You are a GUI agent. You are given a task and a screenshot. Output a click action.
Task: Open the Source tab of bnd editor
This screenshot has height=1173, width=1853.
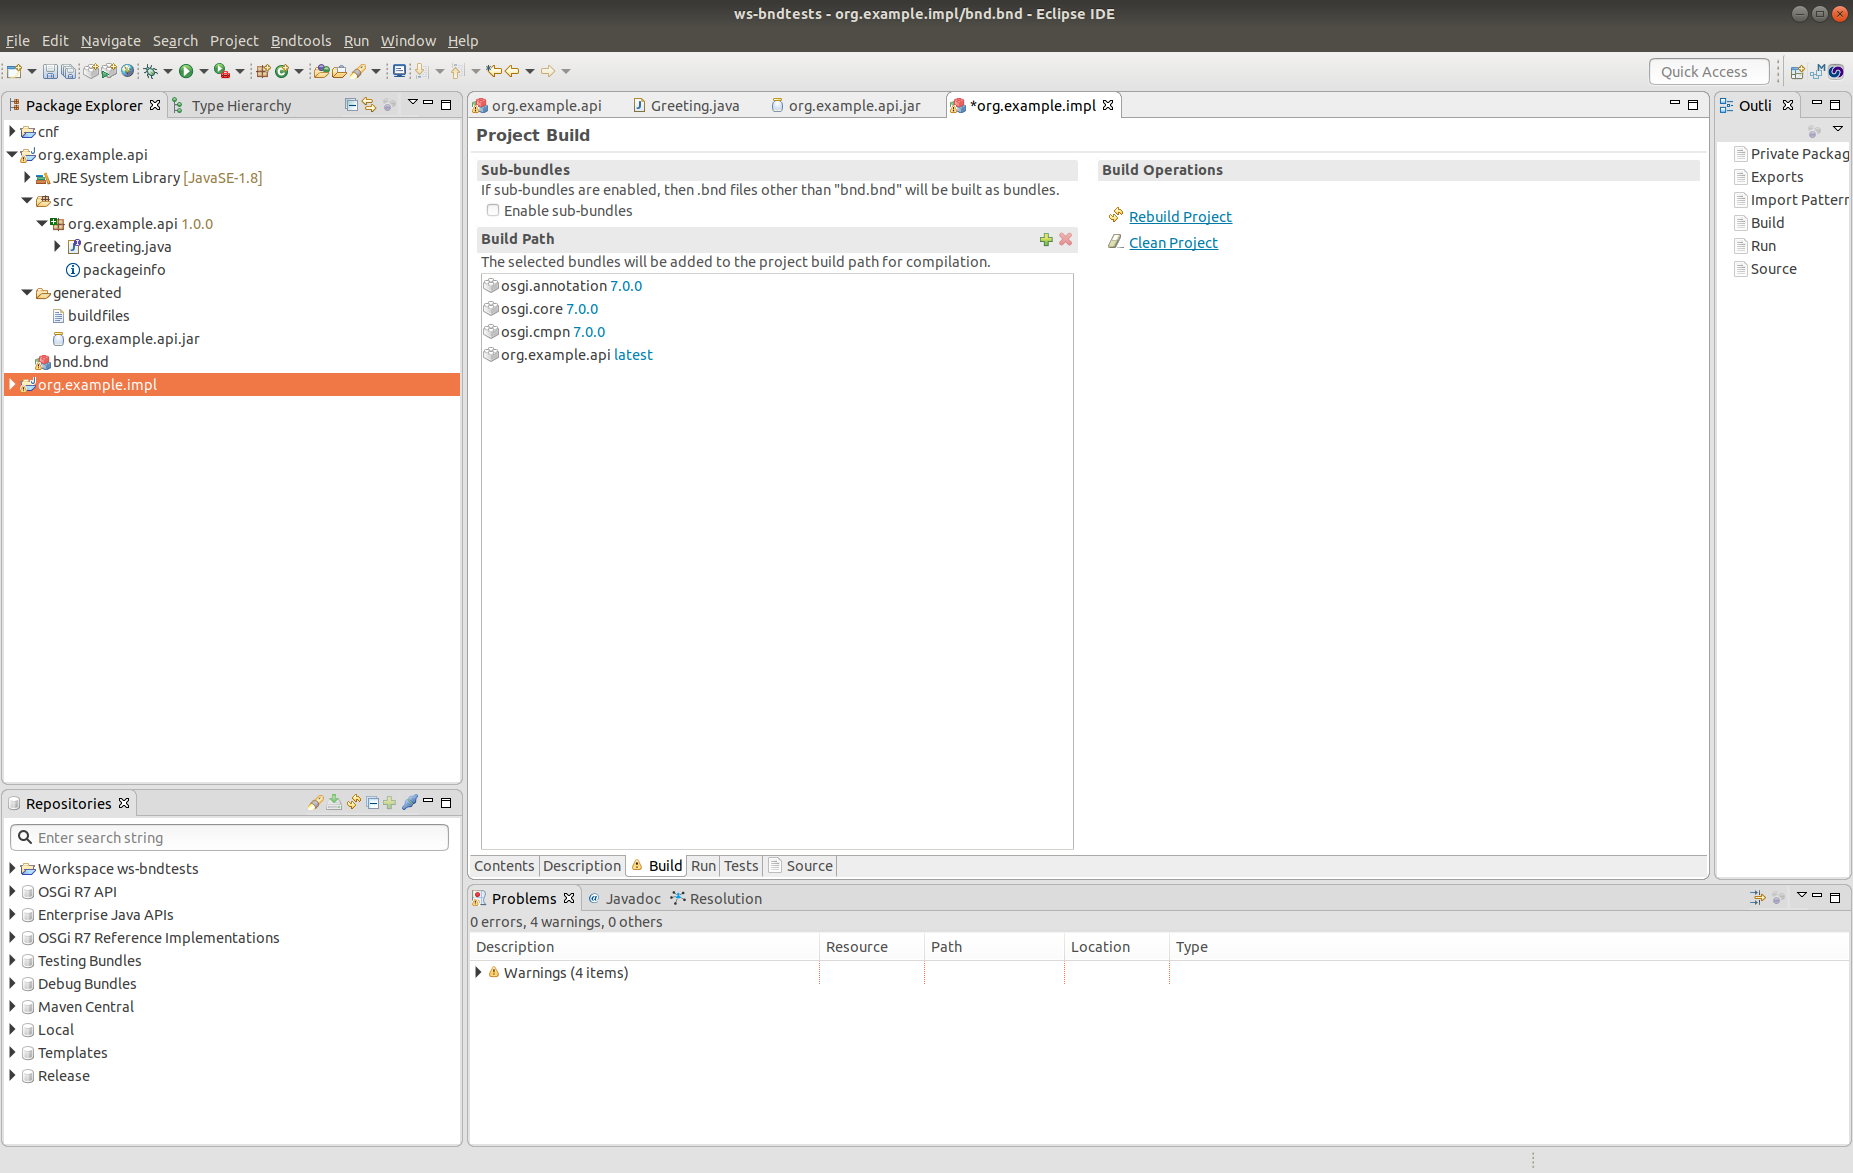(801, 866)
